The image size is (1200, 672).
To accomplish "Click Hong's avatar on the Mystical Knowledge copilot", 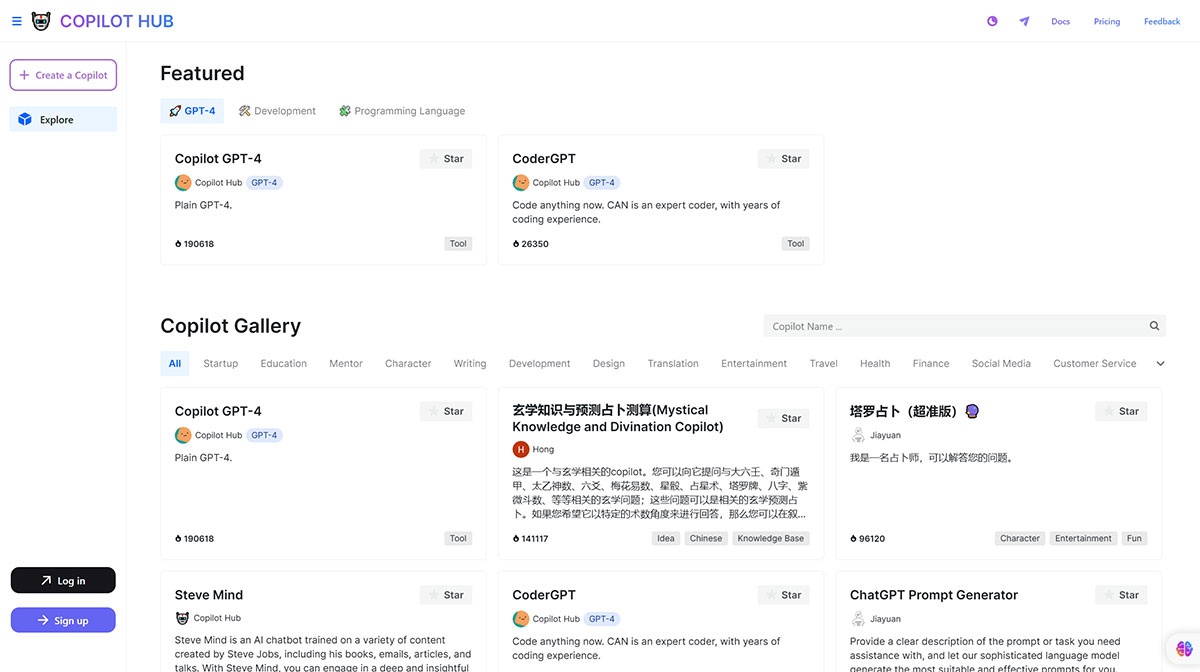I will tap(521, 449).
